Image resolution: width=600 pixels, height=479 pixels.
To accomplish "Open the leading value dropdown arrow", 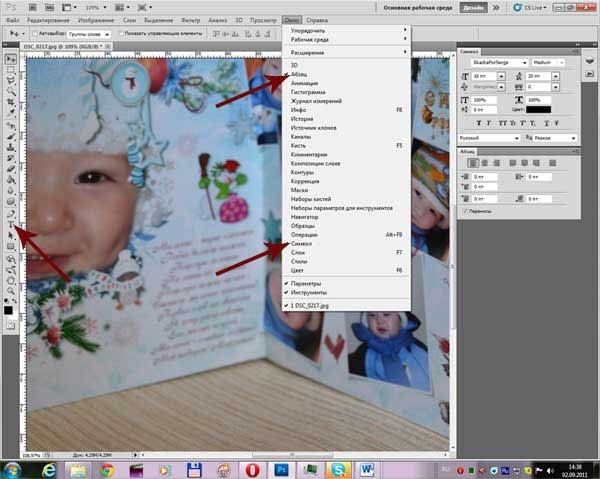I will pyautogui.click(x=555, y=77).
